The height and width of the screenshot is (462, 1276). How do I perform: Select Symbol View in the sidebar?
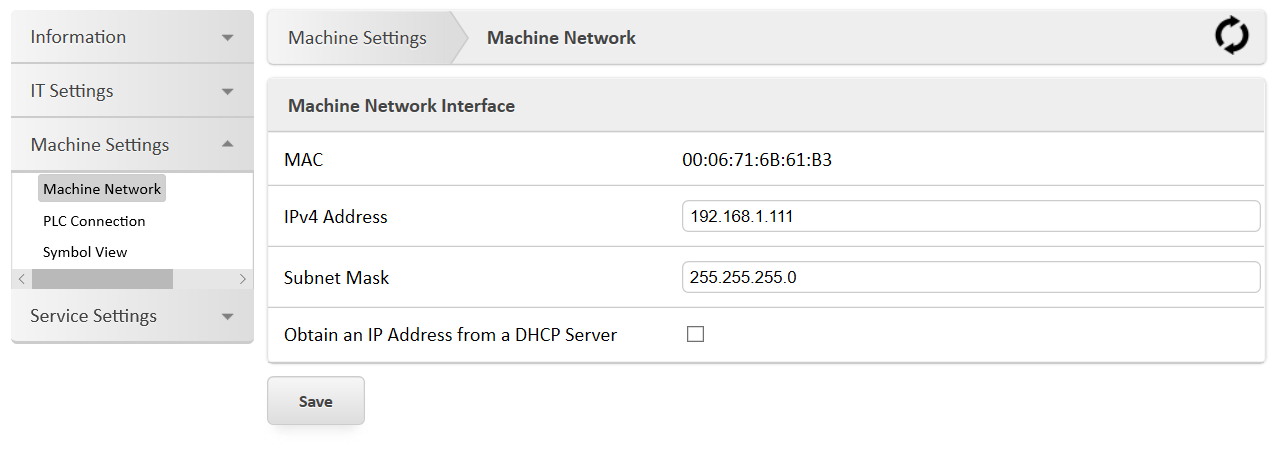pyautogui.click(x=85, y=252)
